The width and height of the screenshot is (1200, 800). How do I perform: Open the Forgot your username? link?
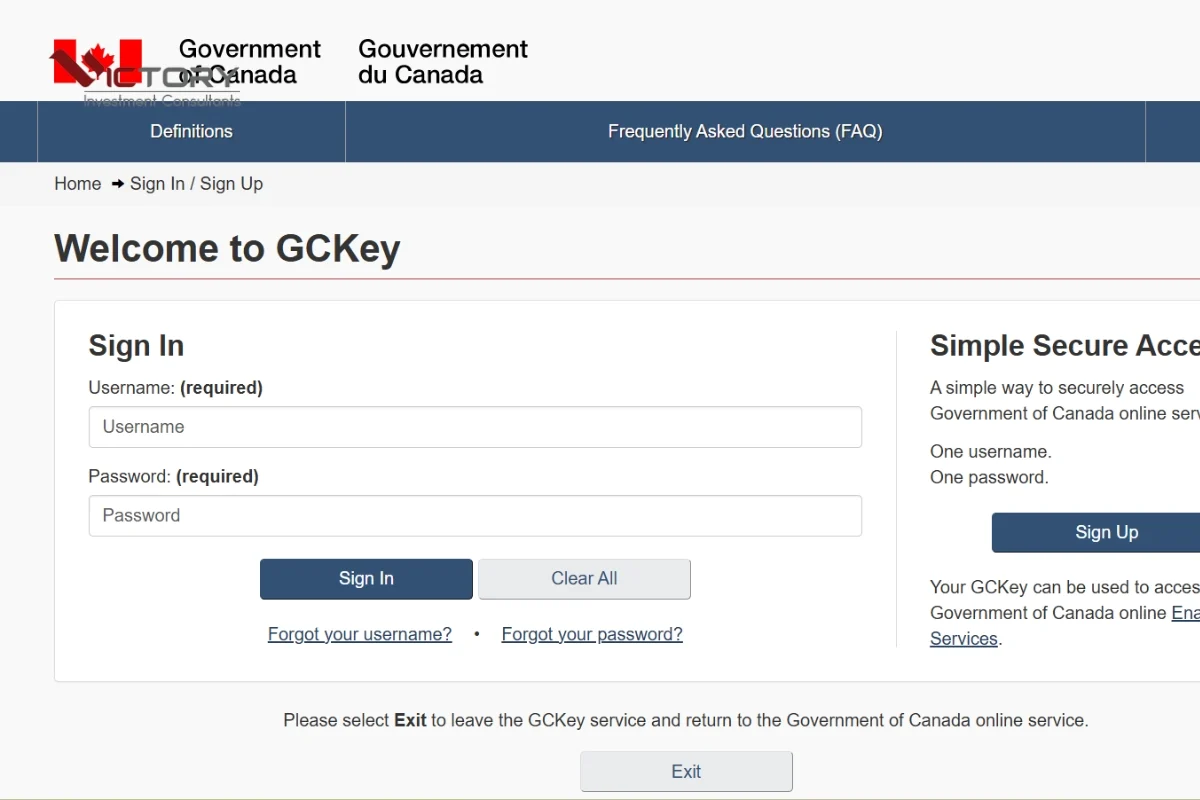click(360, 634)
